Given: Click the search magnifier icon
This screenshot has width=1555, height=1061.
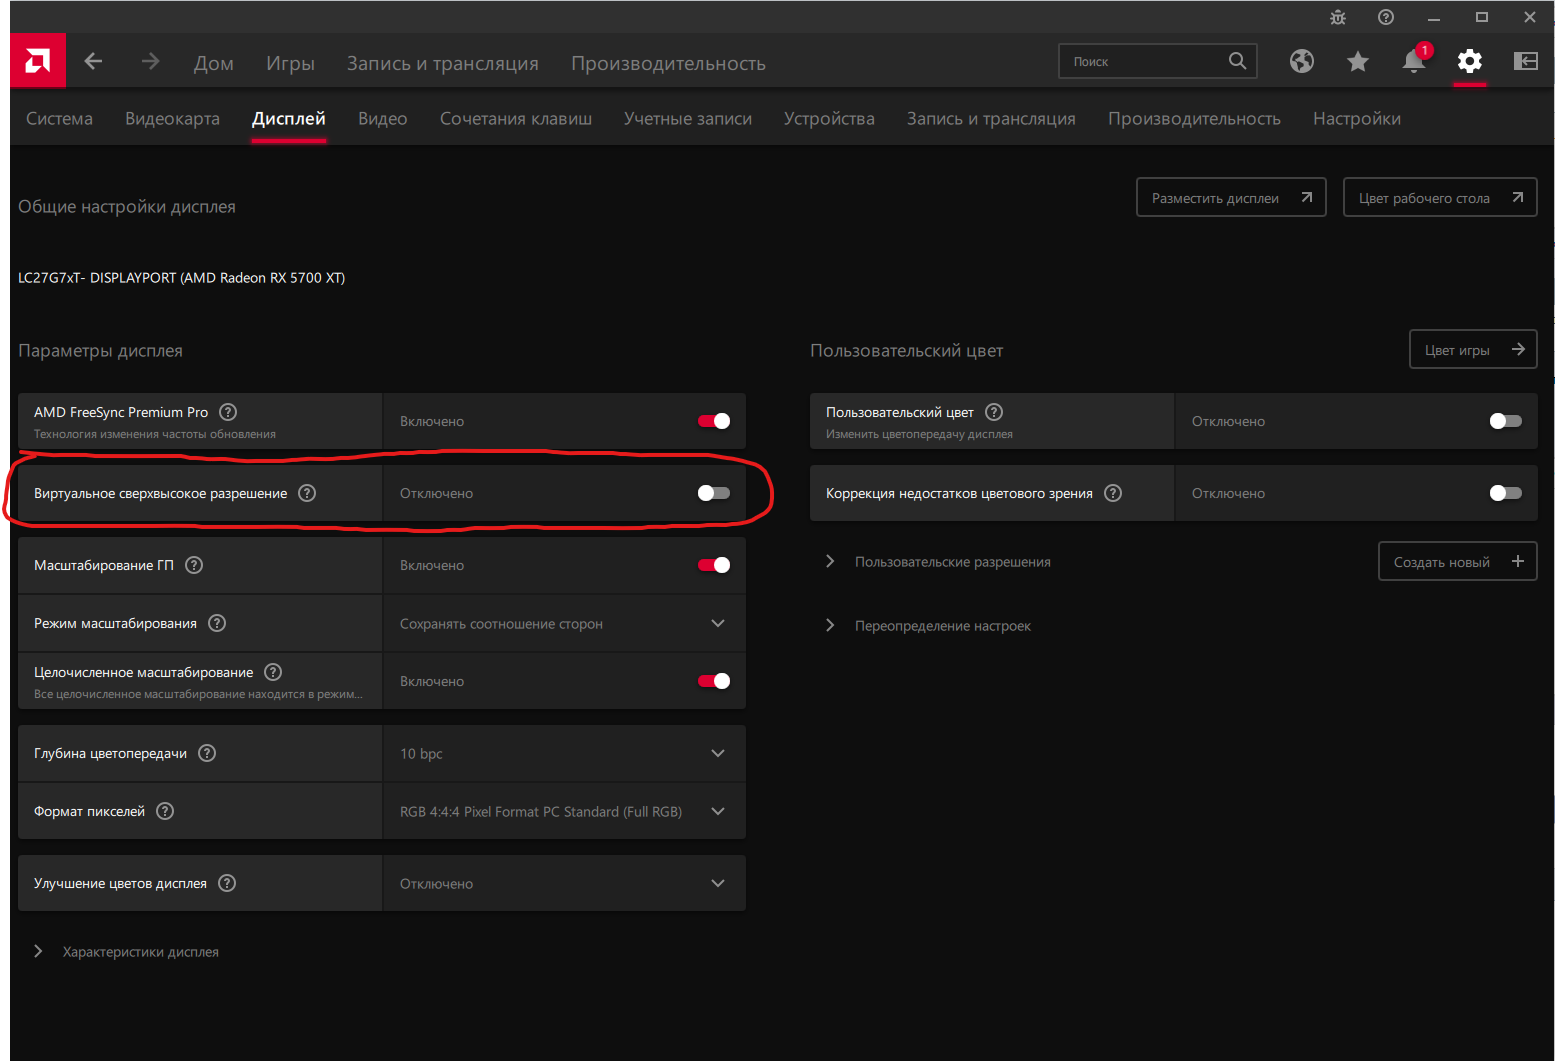Looking at the screenshot, I should coord(1237,61).
